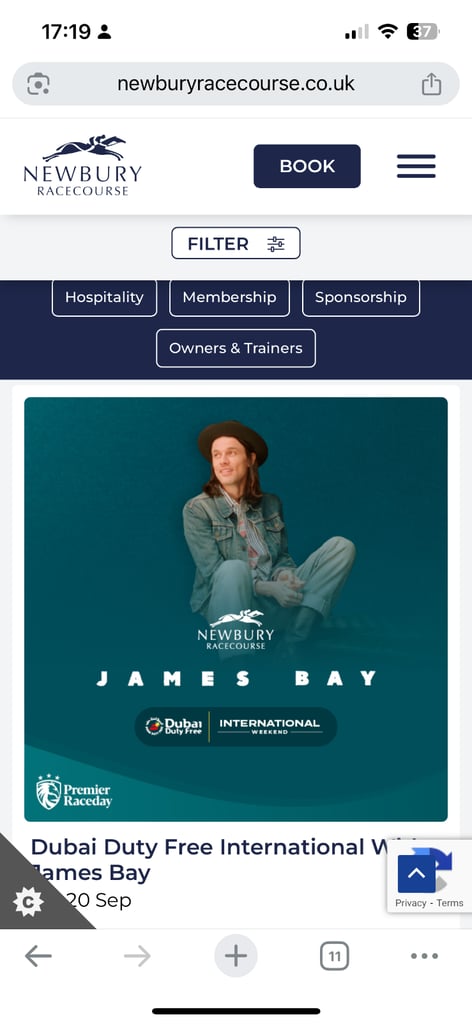Tap the newburyracecourse.co.uk address field

pos(236,84)
